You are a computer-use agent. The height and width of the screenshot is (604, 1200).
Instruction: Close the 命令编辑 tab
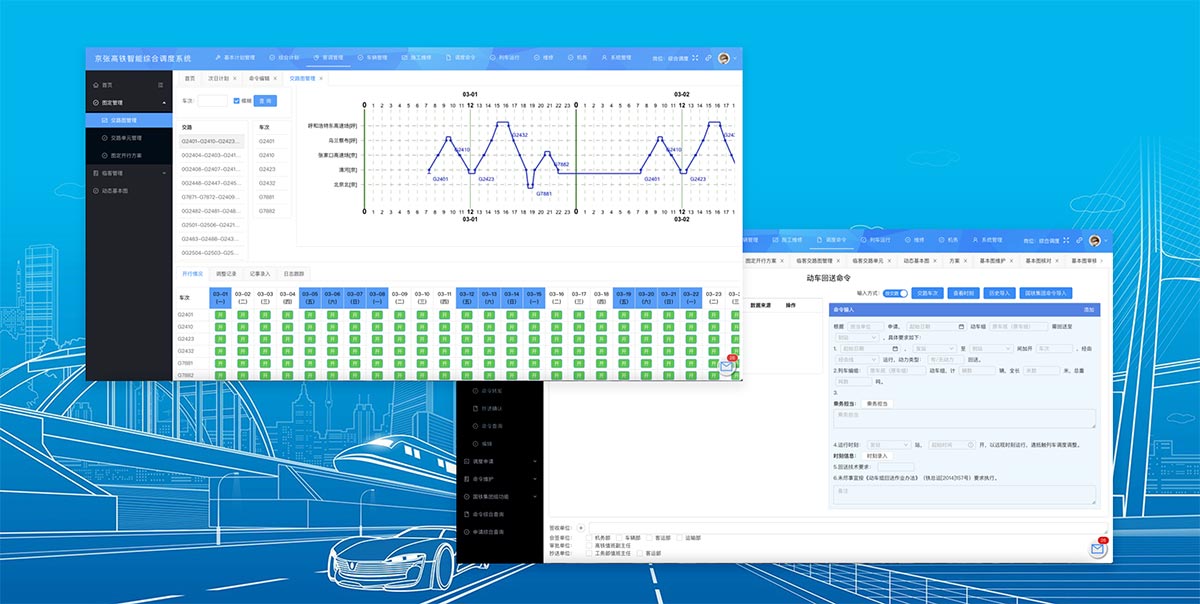pos(276,77)
